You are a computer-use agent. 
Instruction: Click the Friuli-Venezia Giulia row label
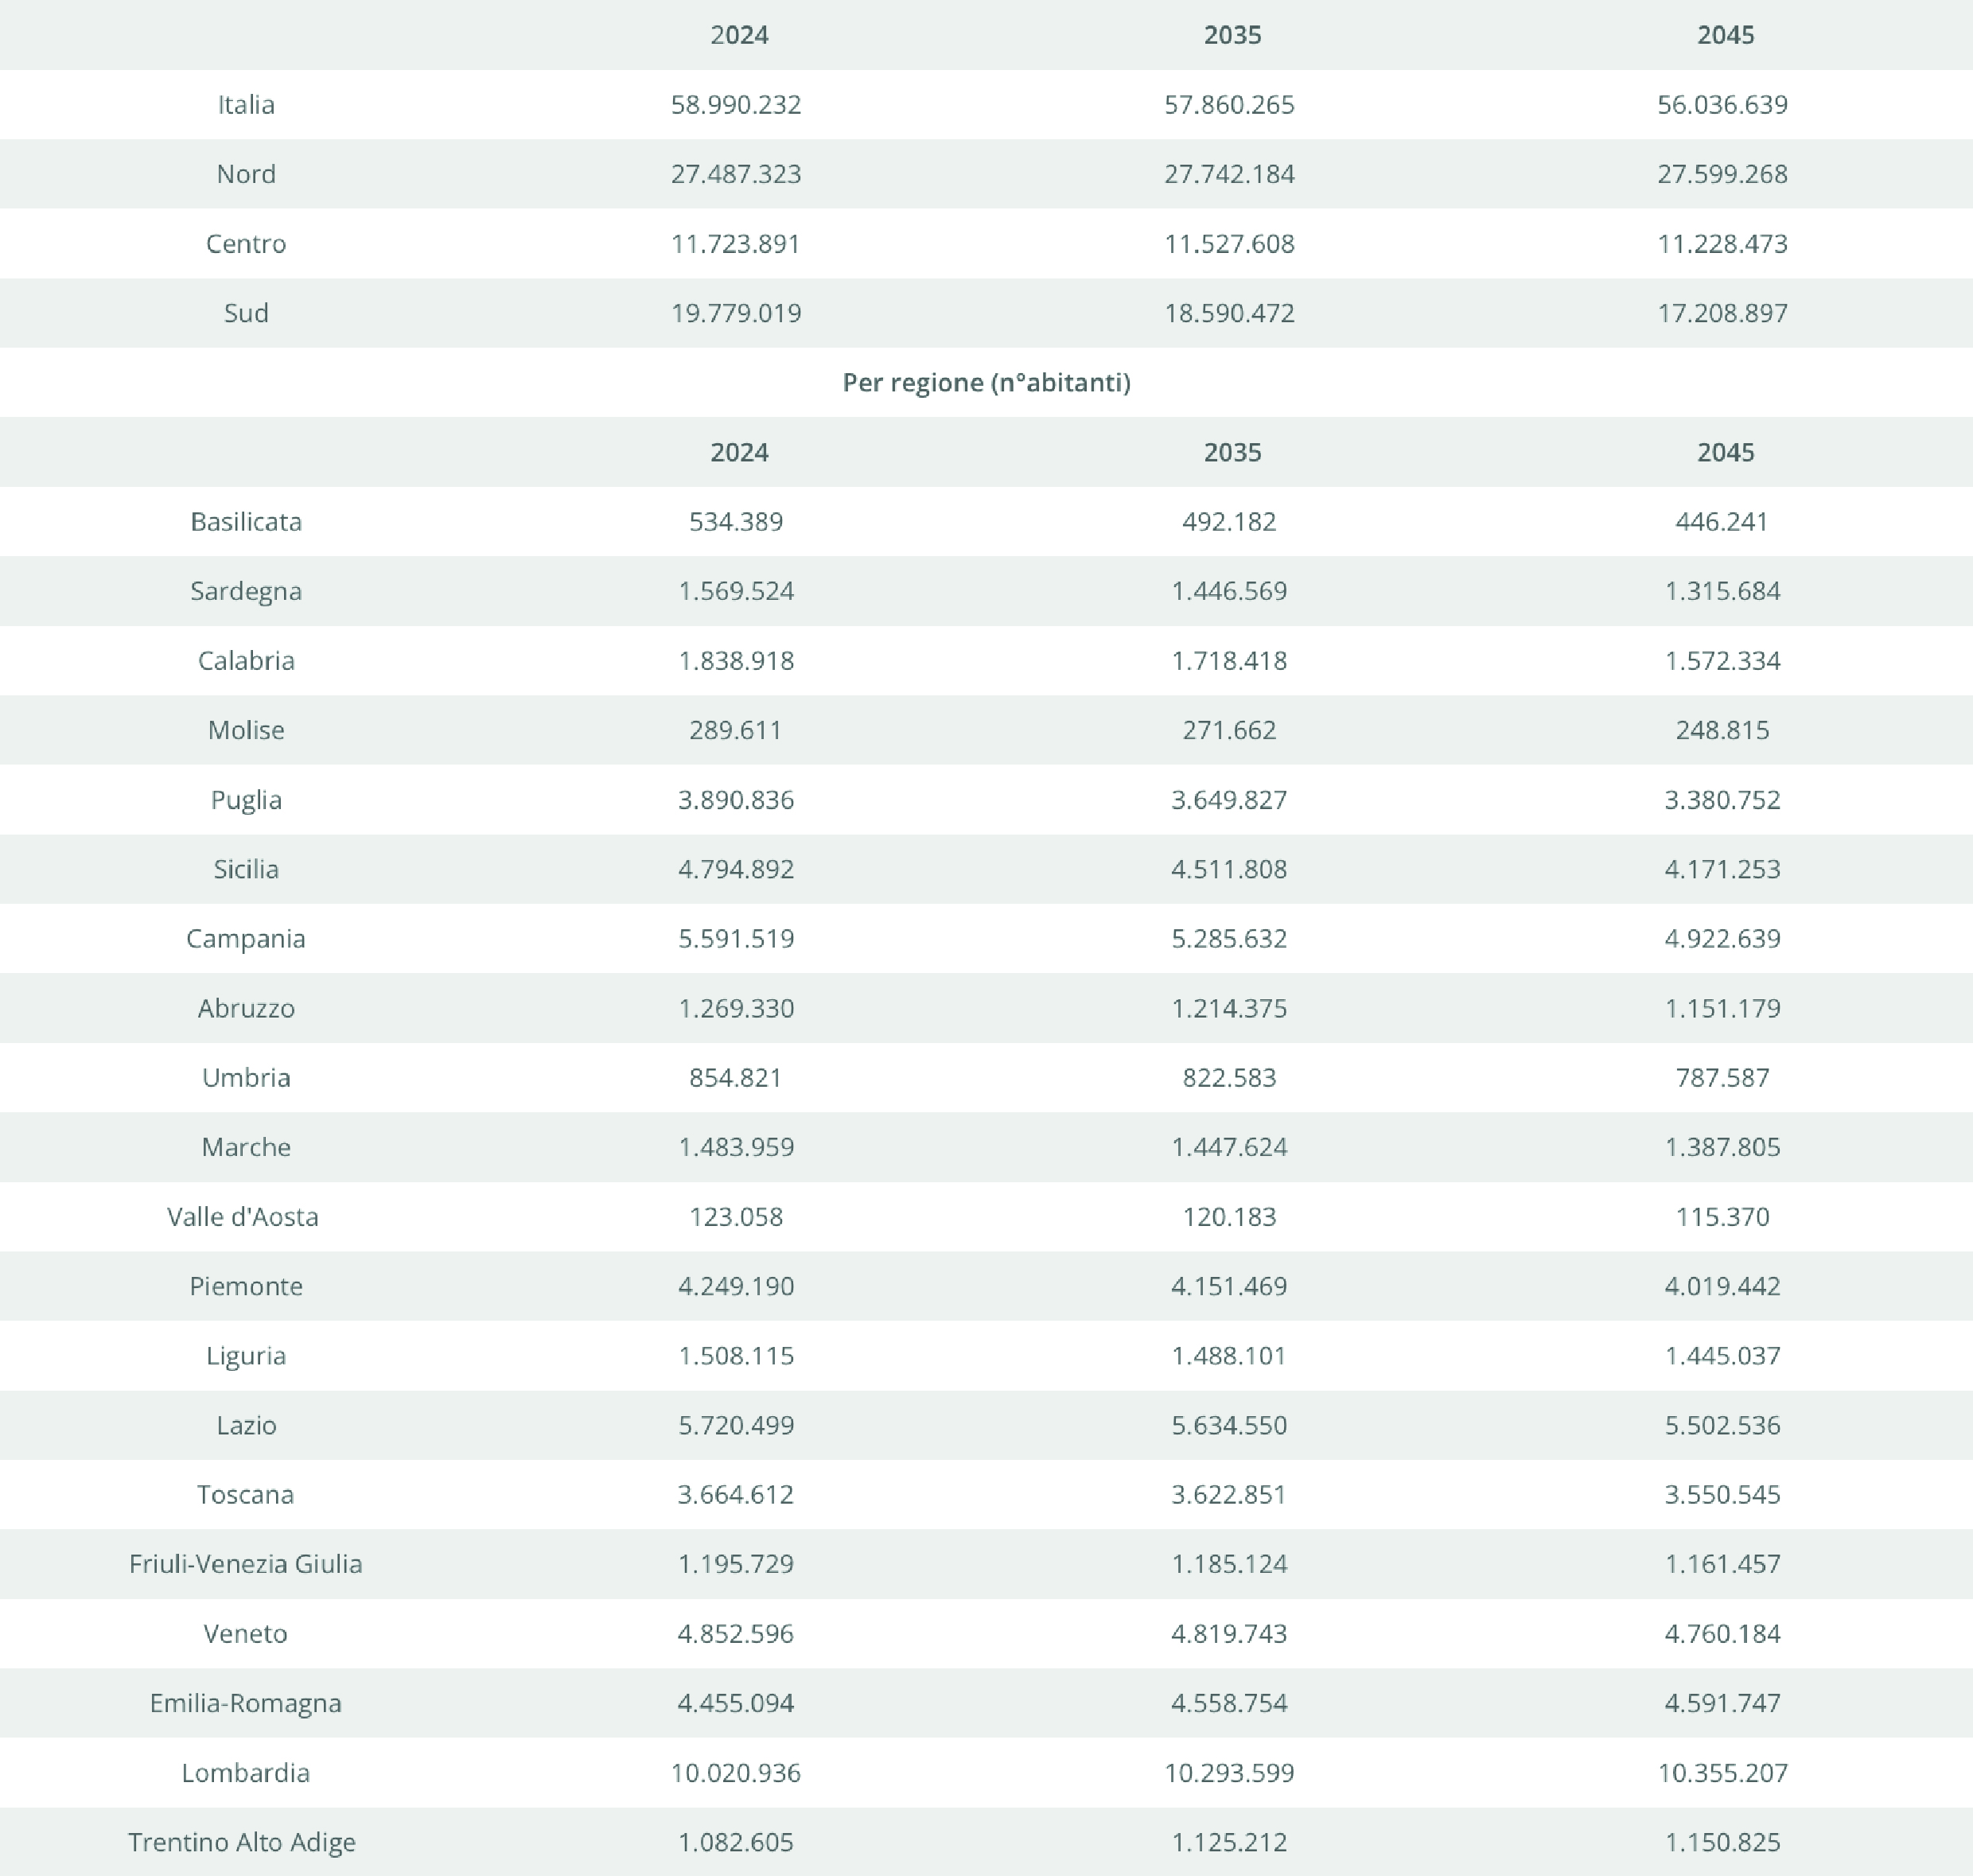click(x=246, y=1564)
